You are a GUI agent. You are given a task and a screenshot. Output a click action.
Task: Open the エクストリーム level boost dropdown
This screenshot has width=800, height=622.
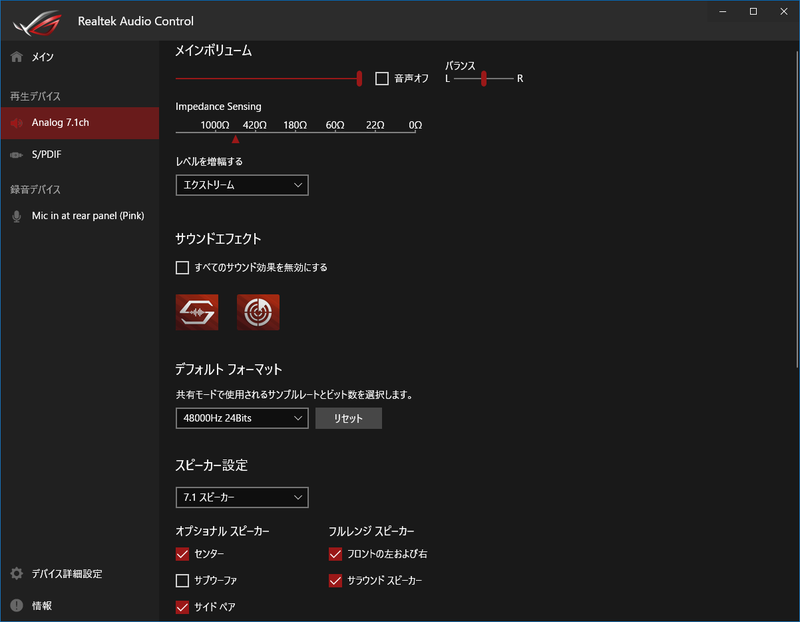pos(242,185)
